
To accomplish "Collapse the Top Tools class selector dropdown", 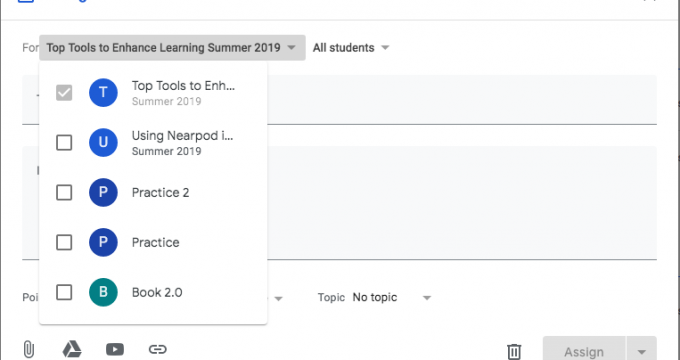I will pyautogui.click(x=172, y=48).
